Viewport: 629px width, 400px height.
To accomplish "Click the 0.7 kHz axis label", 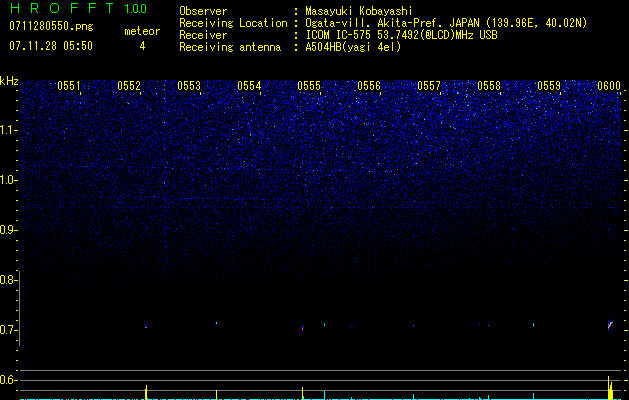I will (x=8, y=330).
